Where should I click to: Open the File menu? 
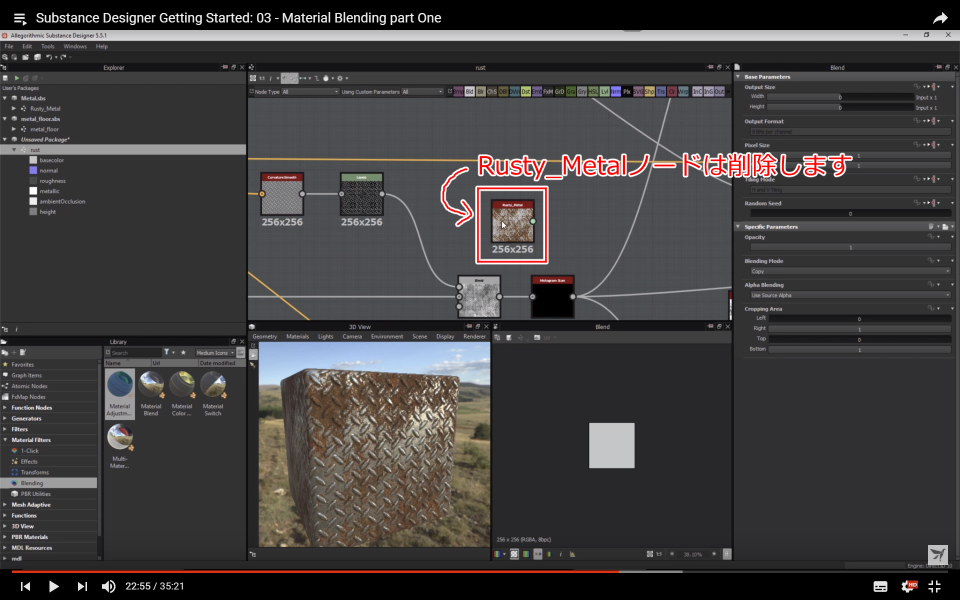(9, 47)
